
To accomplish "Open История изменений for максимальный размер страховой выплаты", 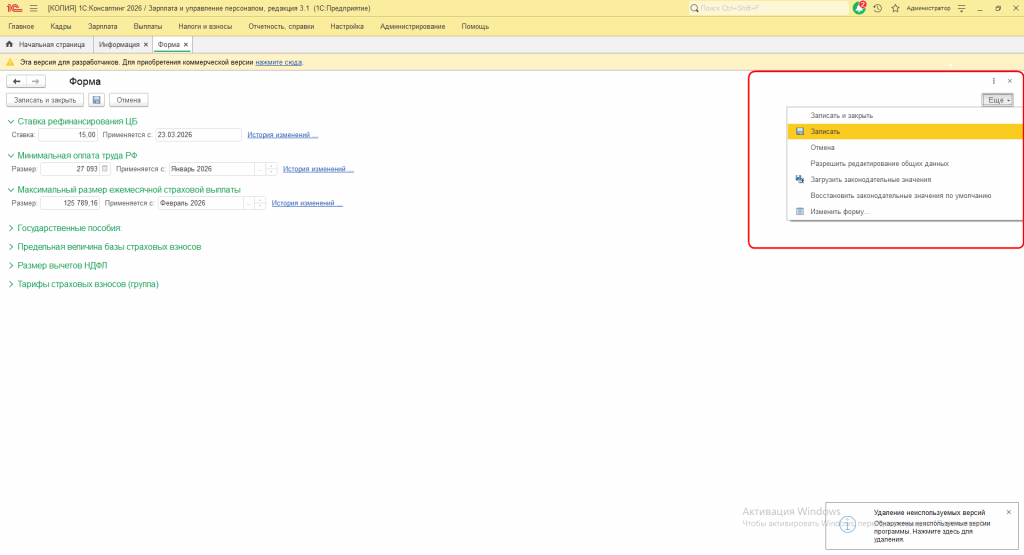I will pos(307,203).
